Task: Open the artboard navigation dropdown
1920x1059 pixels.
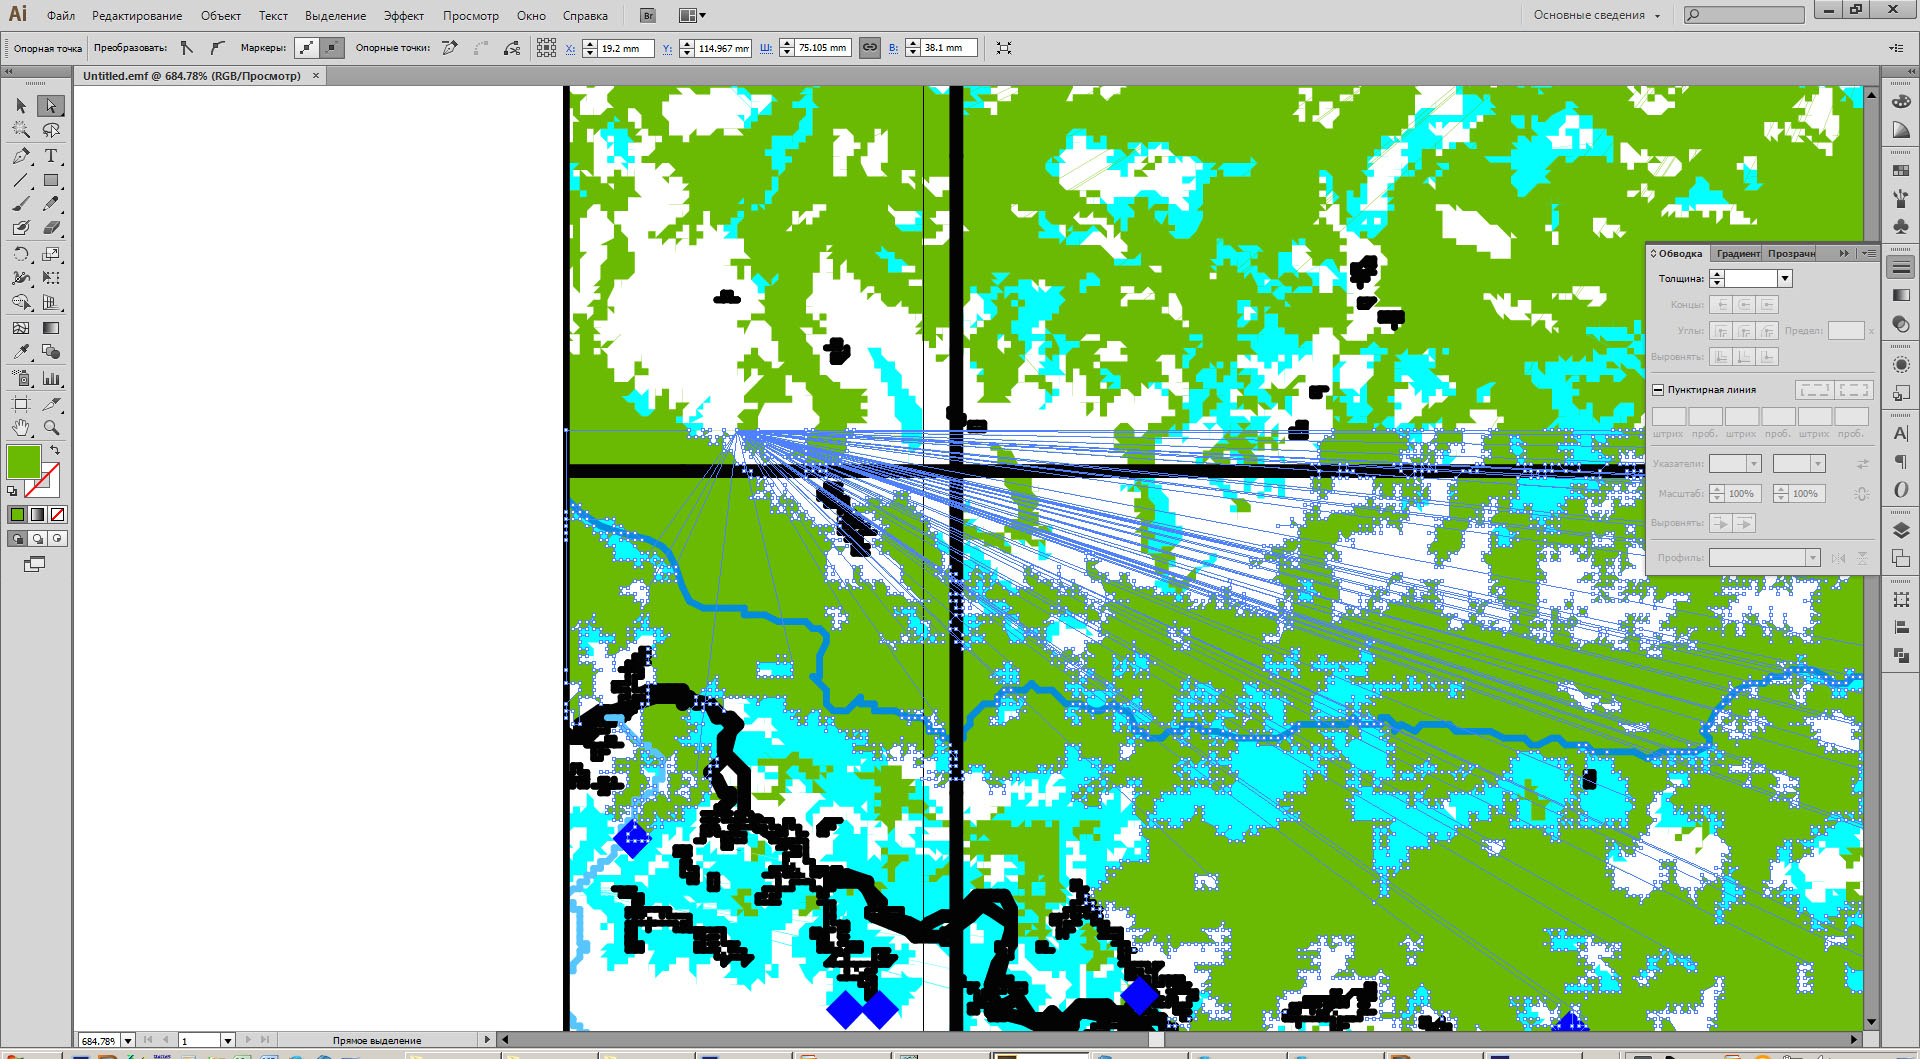Action: coord(227,1041)
